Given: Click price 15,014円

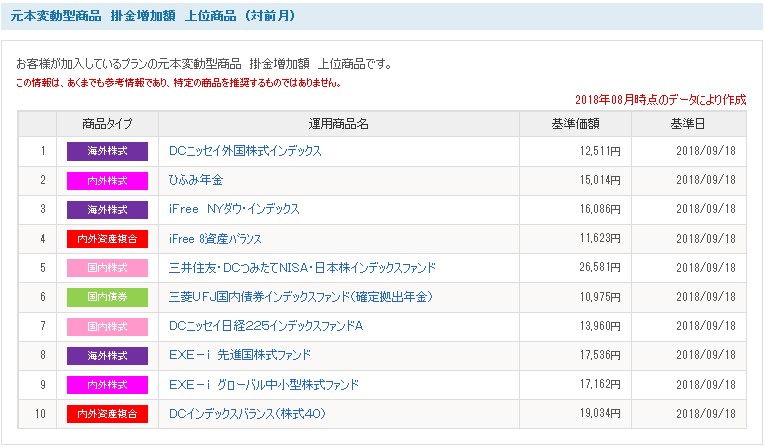Looking at the screenshot, I should pyautogui.click(x=600, y=180).
